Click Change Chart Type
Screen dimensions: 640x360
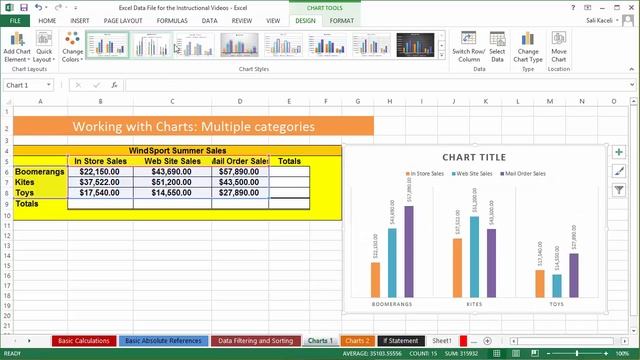[x=528, y=47]
